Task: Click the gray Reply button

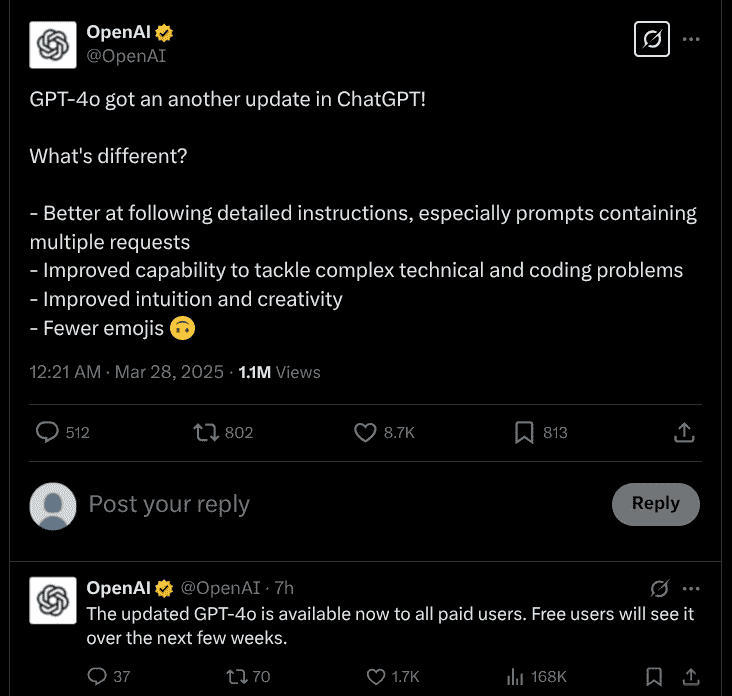Action: pos(655,504)
